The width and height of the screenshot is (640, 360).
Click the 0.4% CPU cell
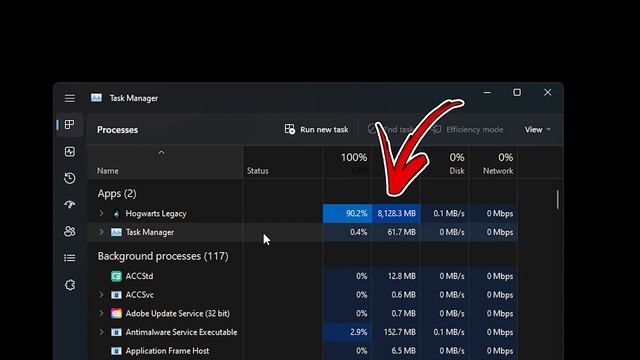point(347,232)
